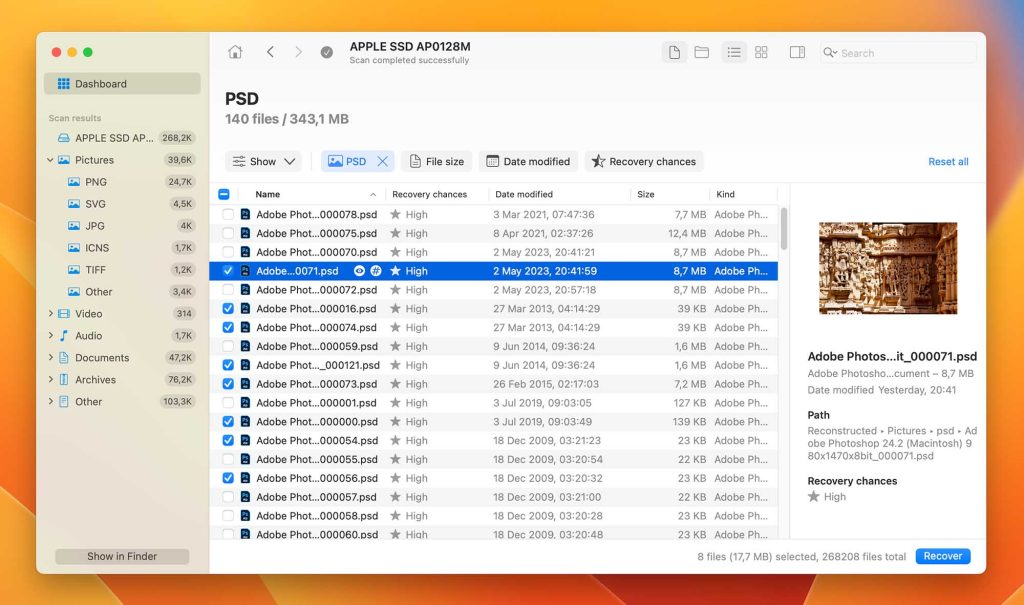Click the Recover button
Viewport: 1024px width, 605px height.
click(x=942, y=556)
